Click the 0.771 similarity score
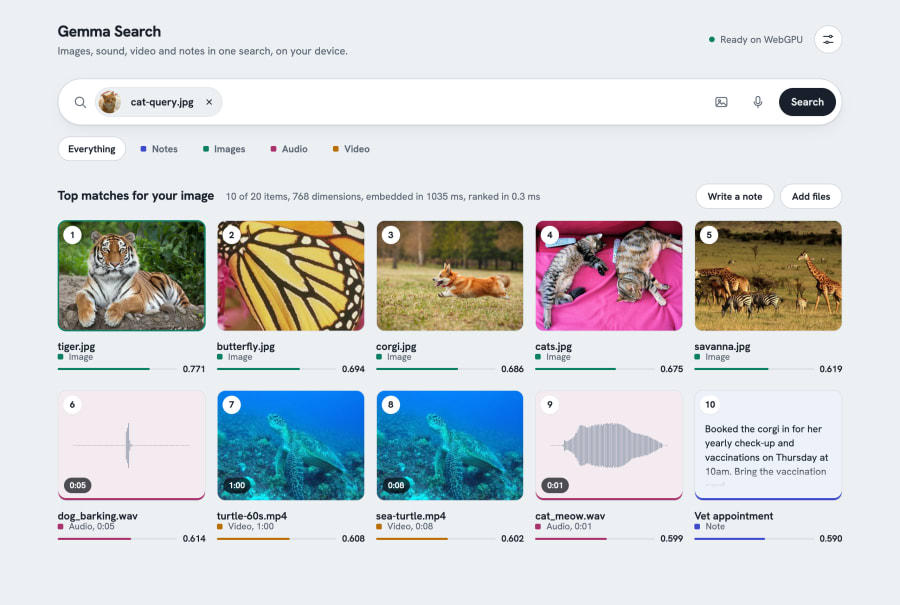The height and width of the screenshot is (605, 900). pos(193,369)
